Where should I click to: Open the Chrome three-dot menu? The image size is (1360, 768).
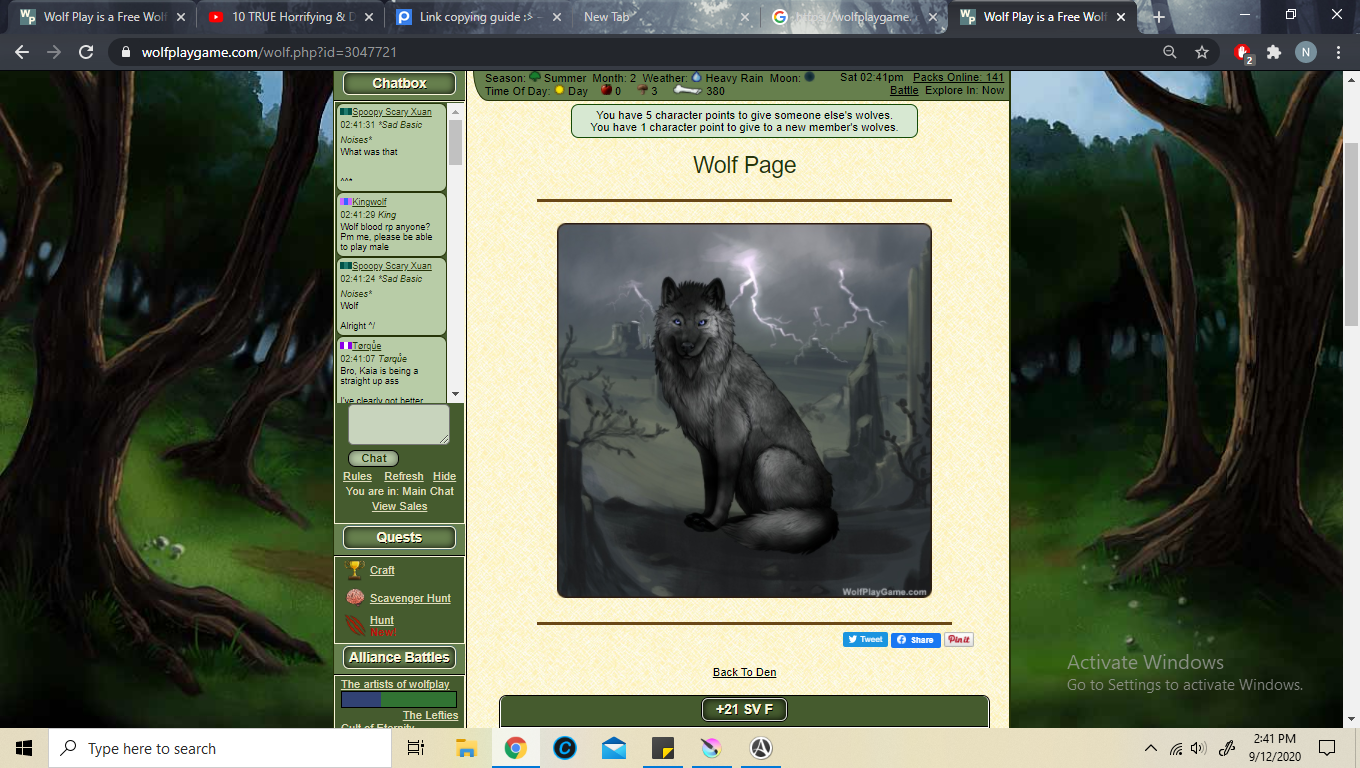point(1338,53)
